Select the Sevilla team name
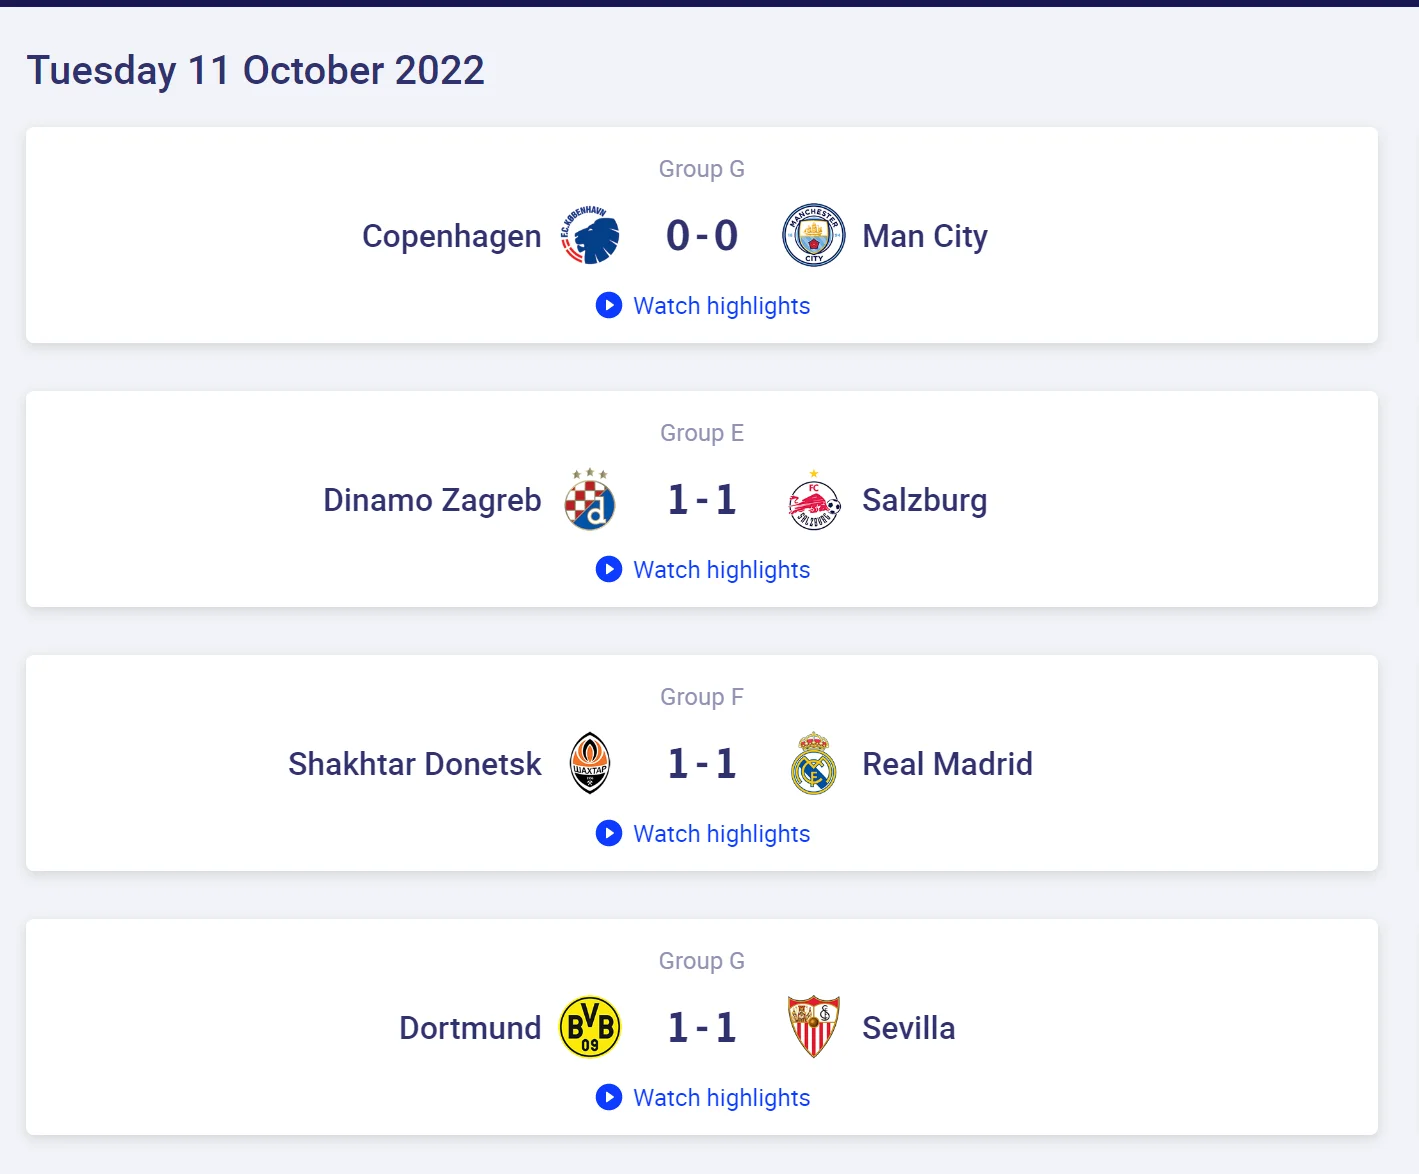Viewport: 1419px width, 1174px height. pos(908,1028)
